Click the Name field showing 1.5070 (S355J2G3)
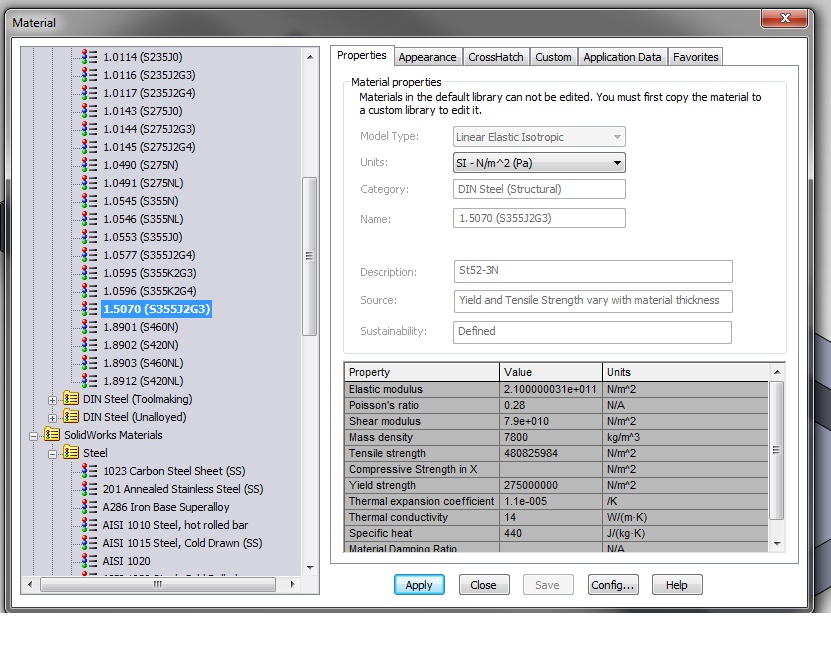Screen dimensions: 831x659 539,218
